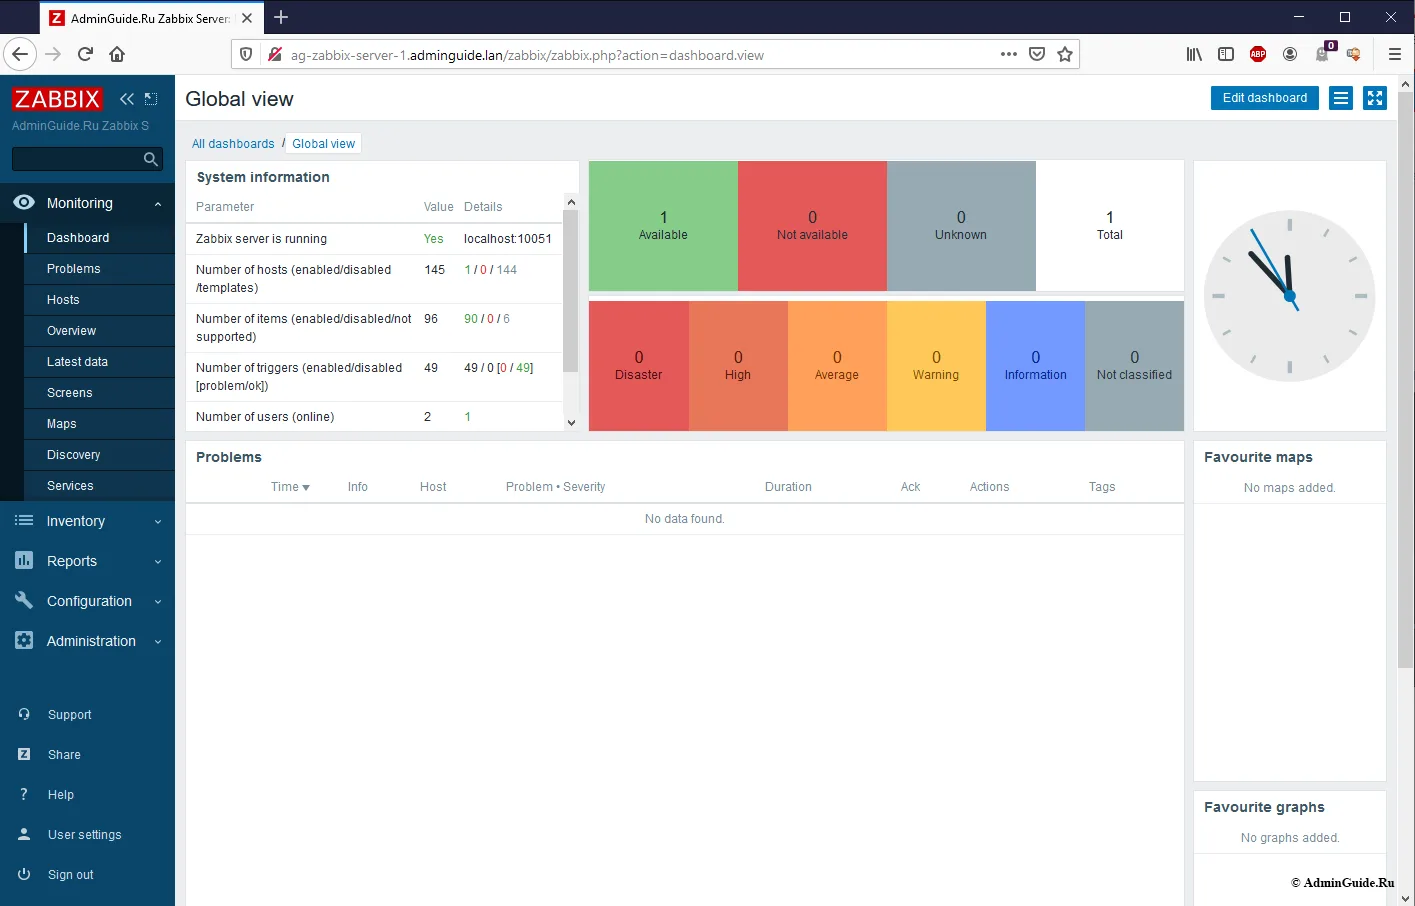The width and height of the screenshot is (1415, 906).
Task: Expand the Inventory menu section
Action: pyautogui.click(x=158, y=522)
